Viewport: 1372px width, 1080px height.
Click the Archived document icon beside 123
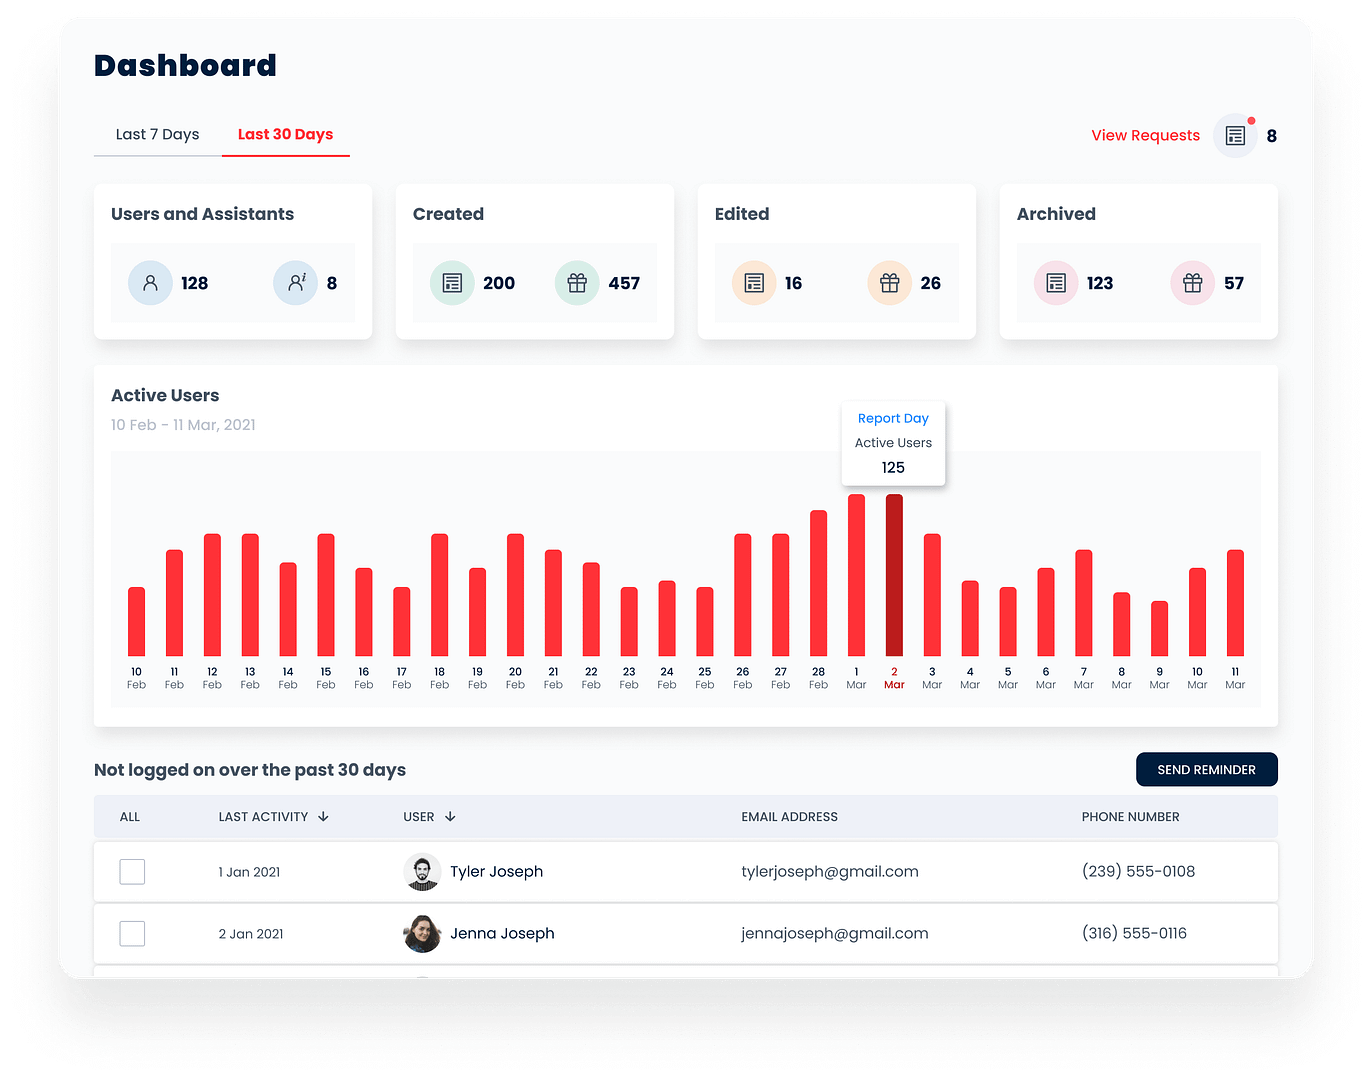point(1056,283)
